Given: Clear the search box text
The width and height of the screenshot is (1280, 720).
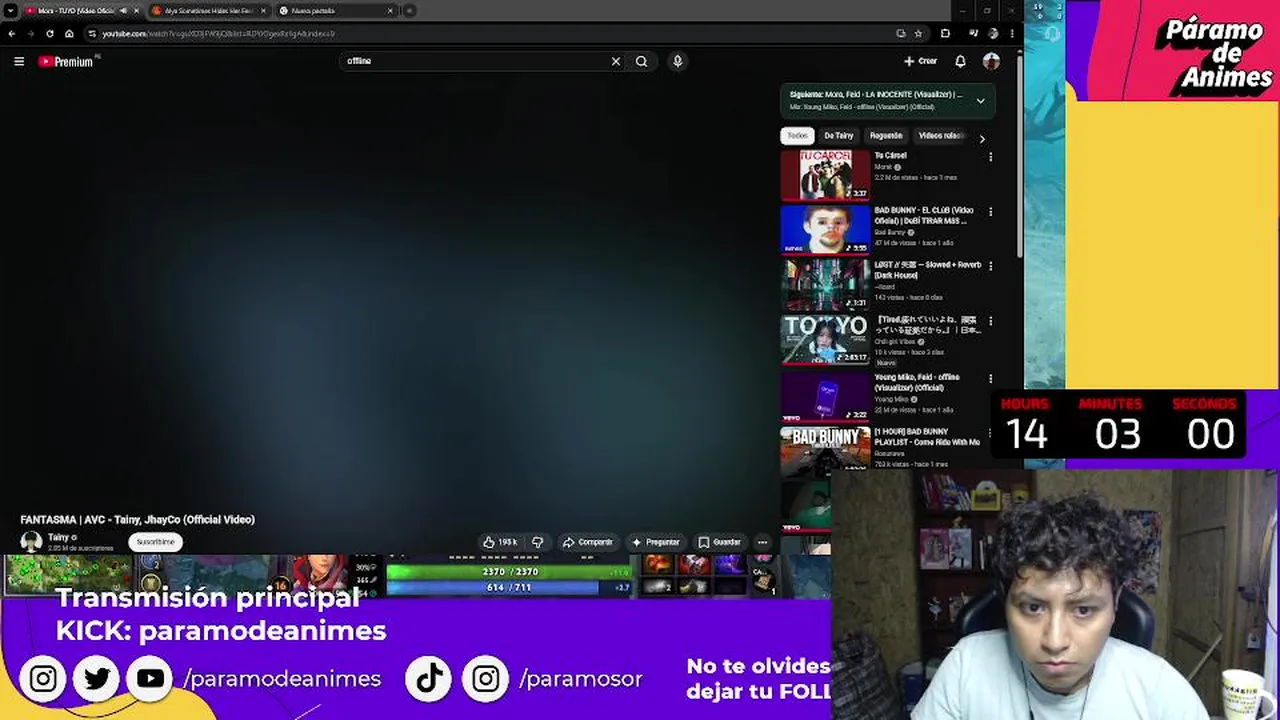Looking at the screenshot, I should click(616, 61).
